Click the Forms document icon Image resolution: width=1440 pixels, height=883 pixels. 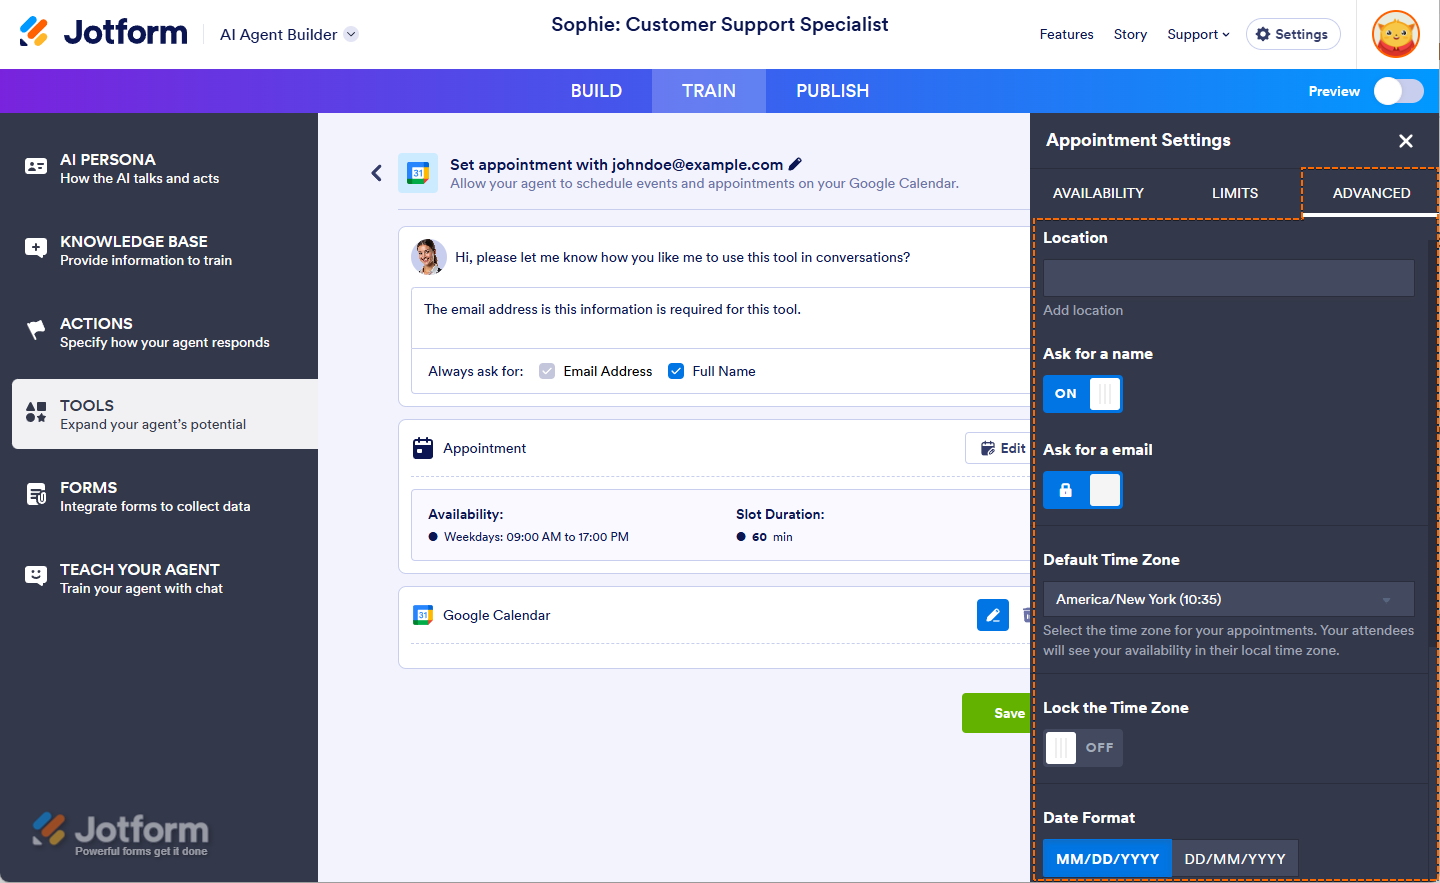[x=36, y=494]
